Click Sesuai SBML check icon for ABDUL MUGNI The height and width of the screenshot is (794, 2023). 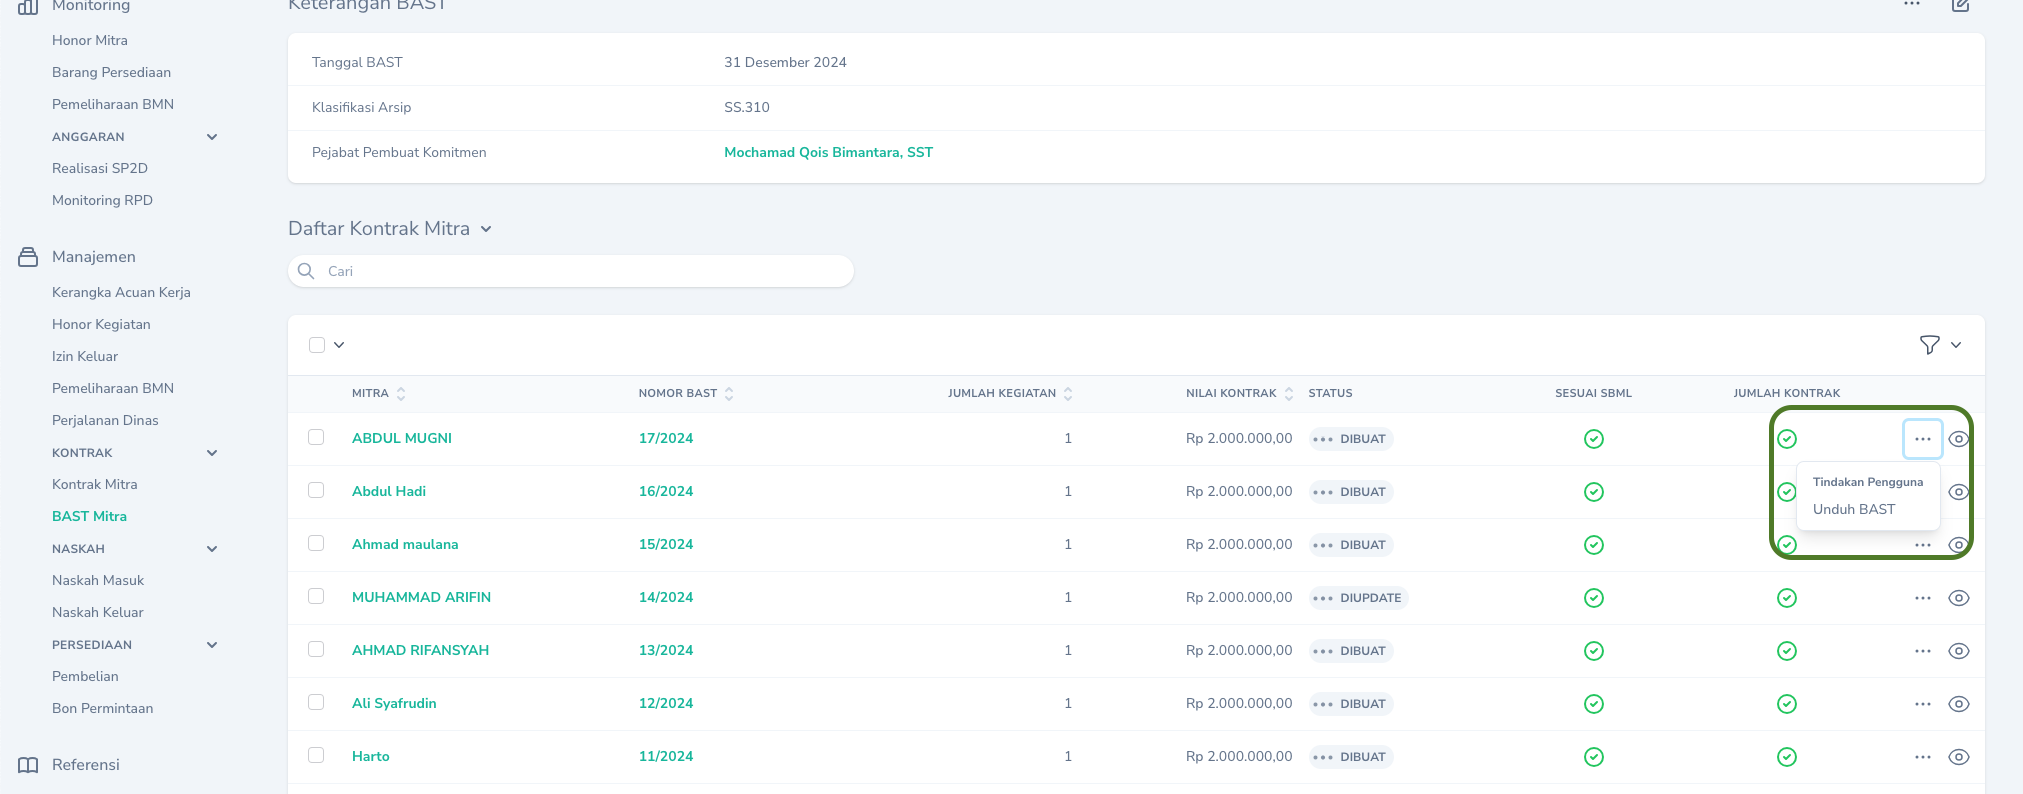(1594, 439)
